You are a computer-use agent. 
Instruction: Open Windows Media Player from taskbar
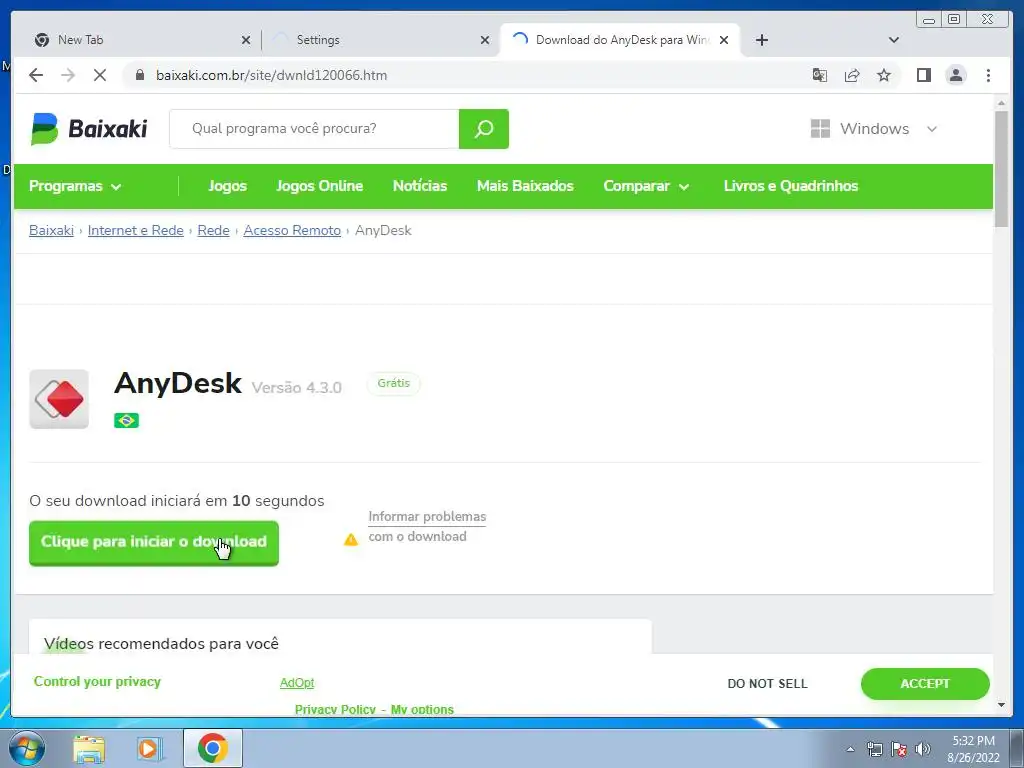[150, 749]
